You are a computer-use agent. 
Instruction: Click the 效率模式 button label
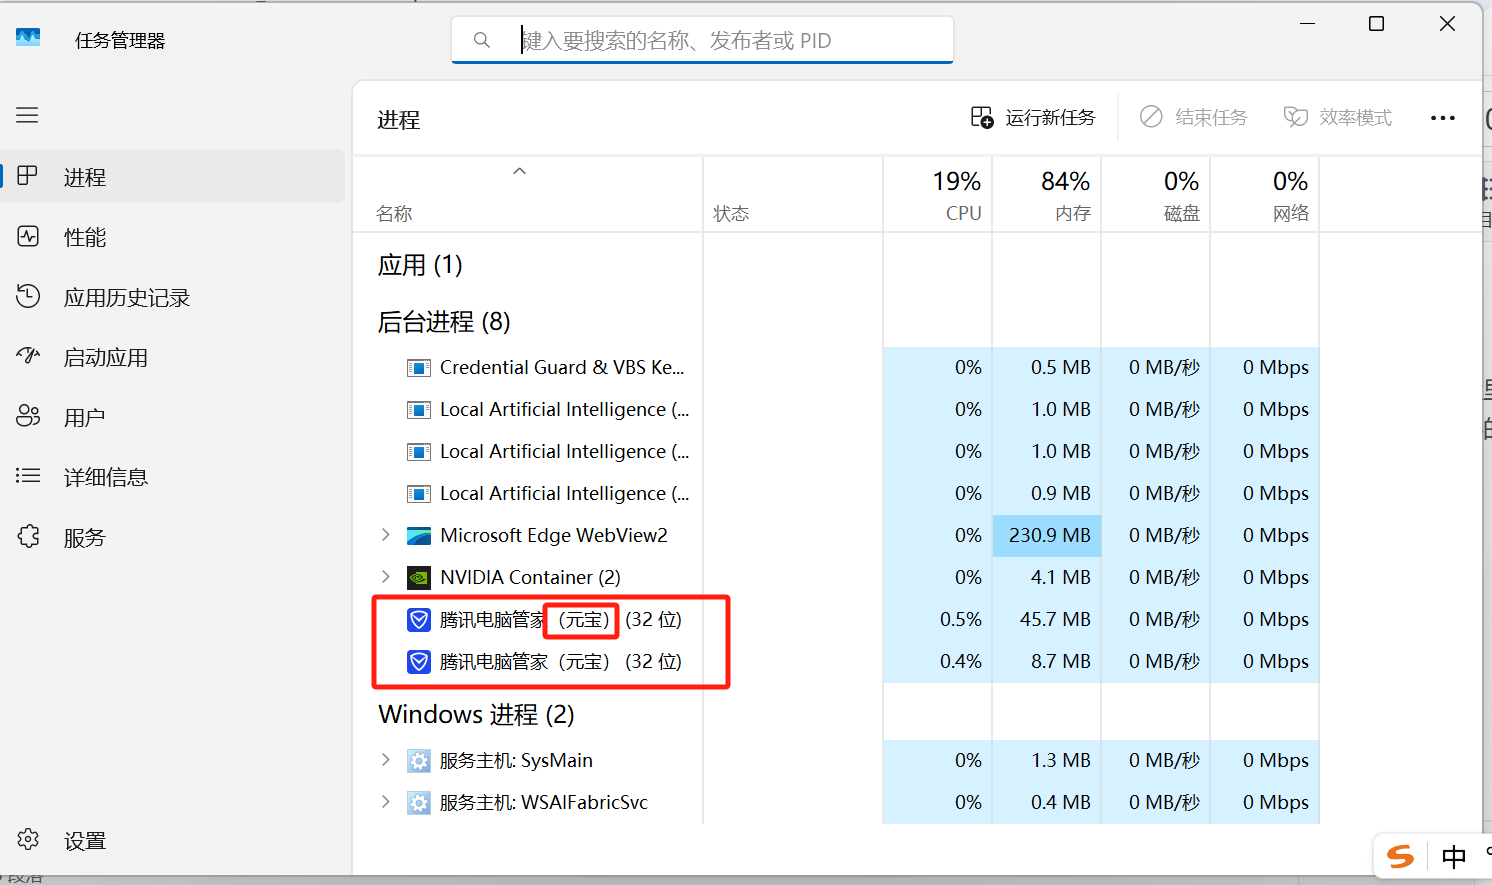coord(1355,118)
